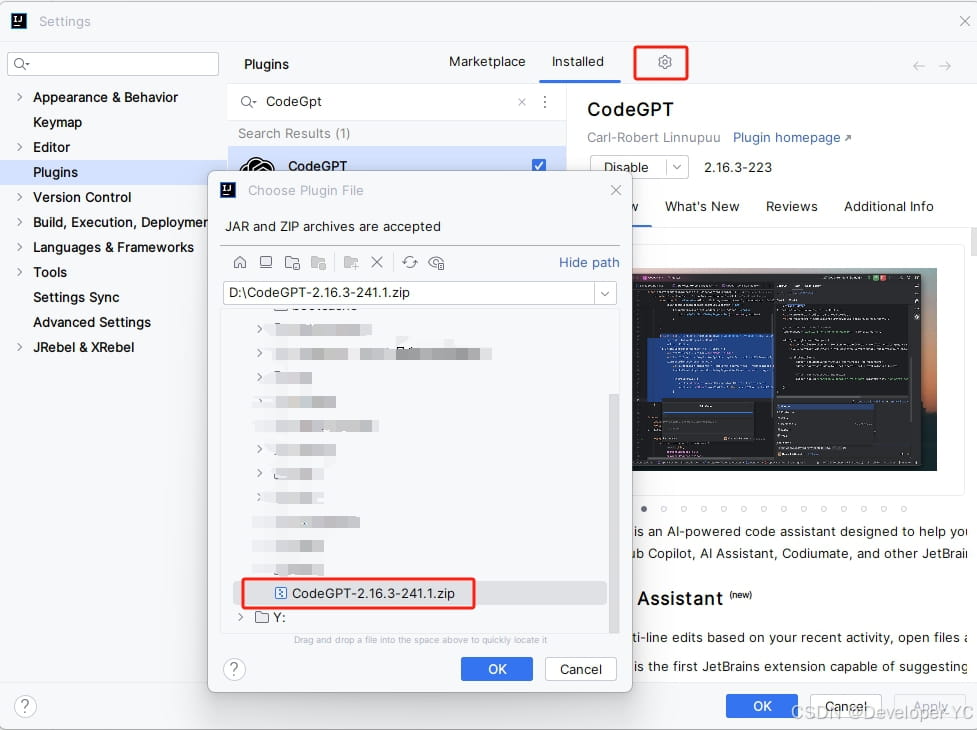Viewport: 977px width, 730px height.
Task: Click Hide path link
Action: pyautogui.click(x=589, y=262)
